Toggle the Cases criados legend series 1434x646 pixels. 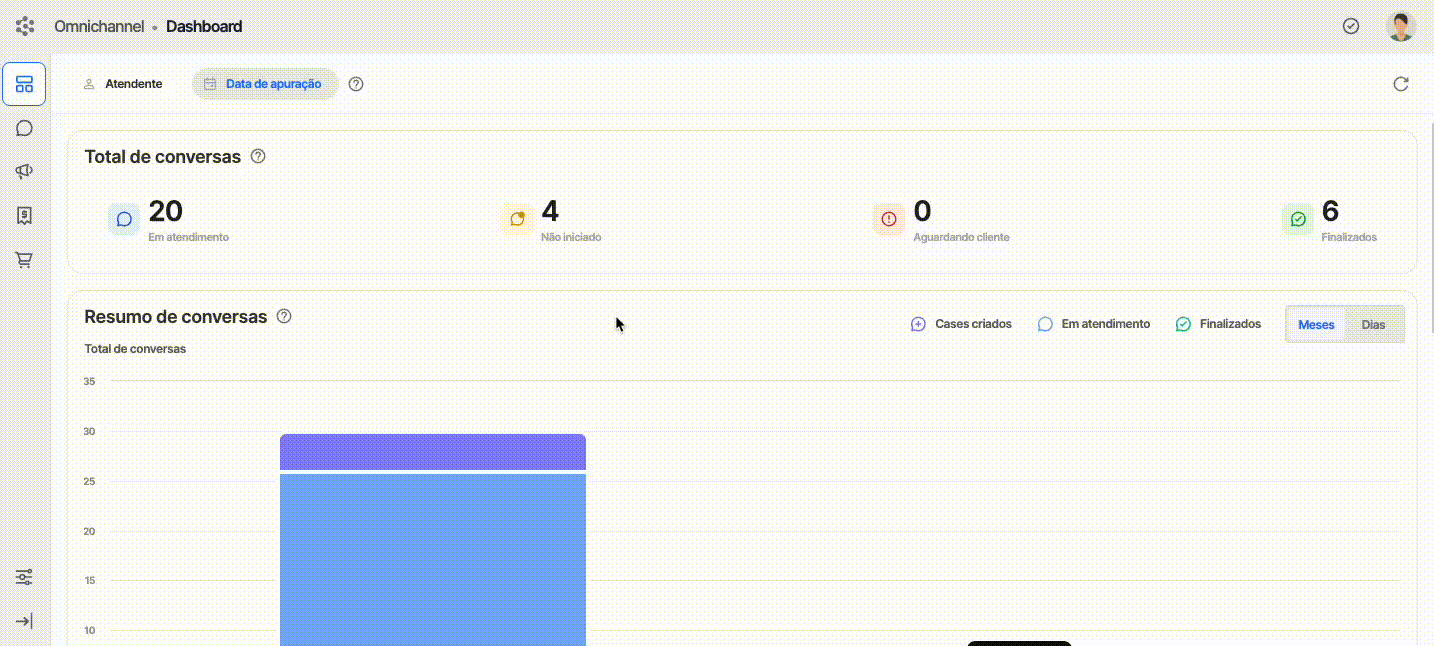pyautogui.click(x=961, y=324)
